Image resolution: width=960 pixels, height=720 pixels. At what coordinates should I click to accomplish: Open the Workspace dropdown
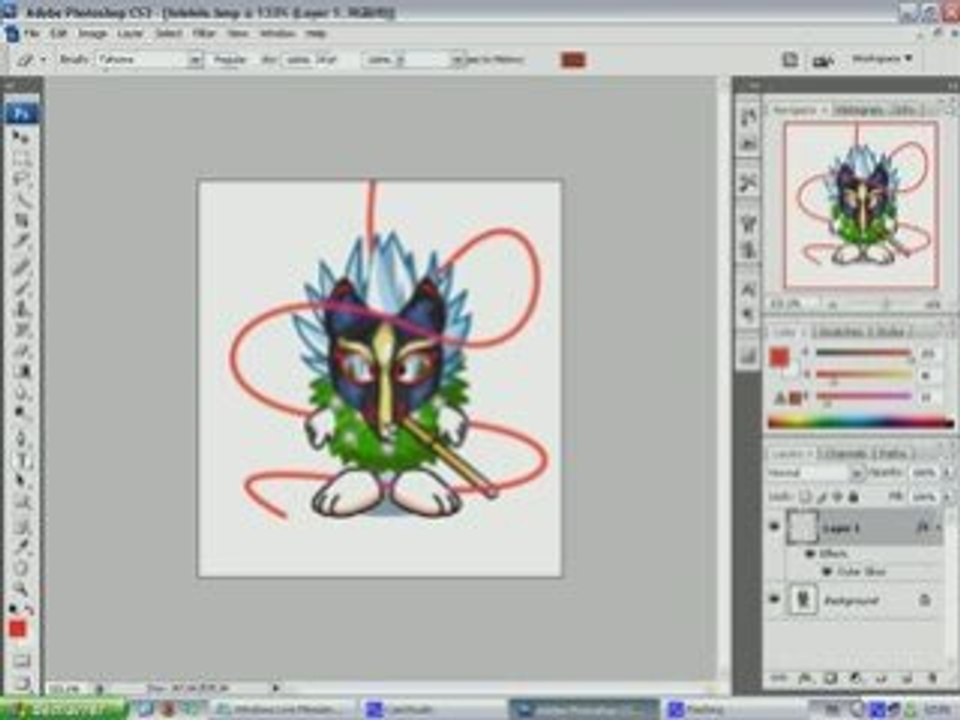click(x=882, y=59)
